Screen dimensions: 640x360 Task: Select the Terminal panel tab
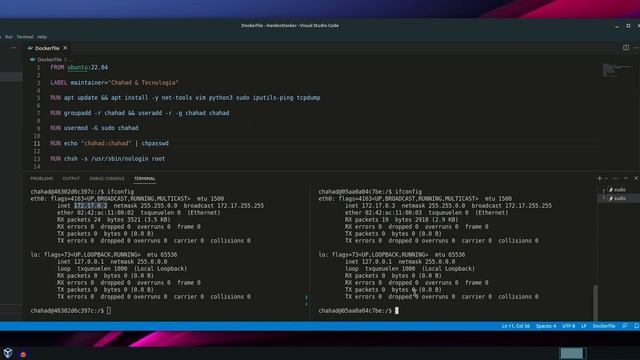144,179
